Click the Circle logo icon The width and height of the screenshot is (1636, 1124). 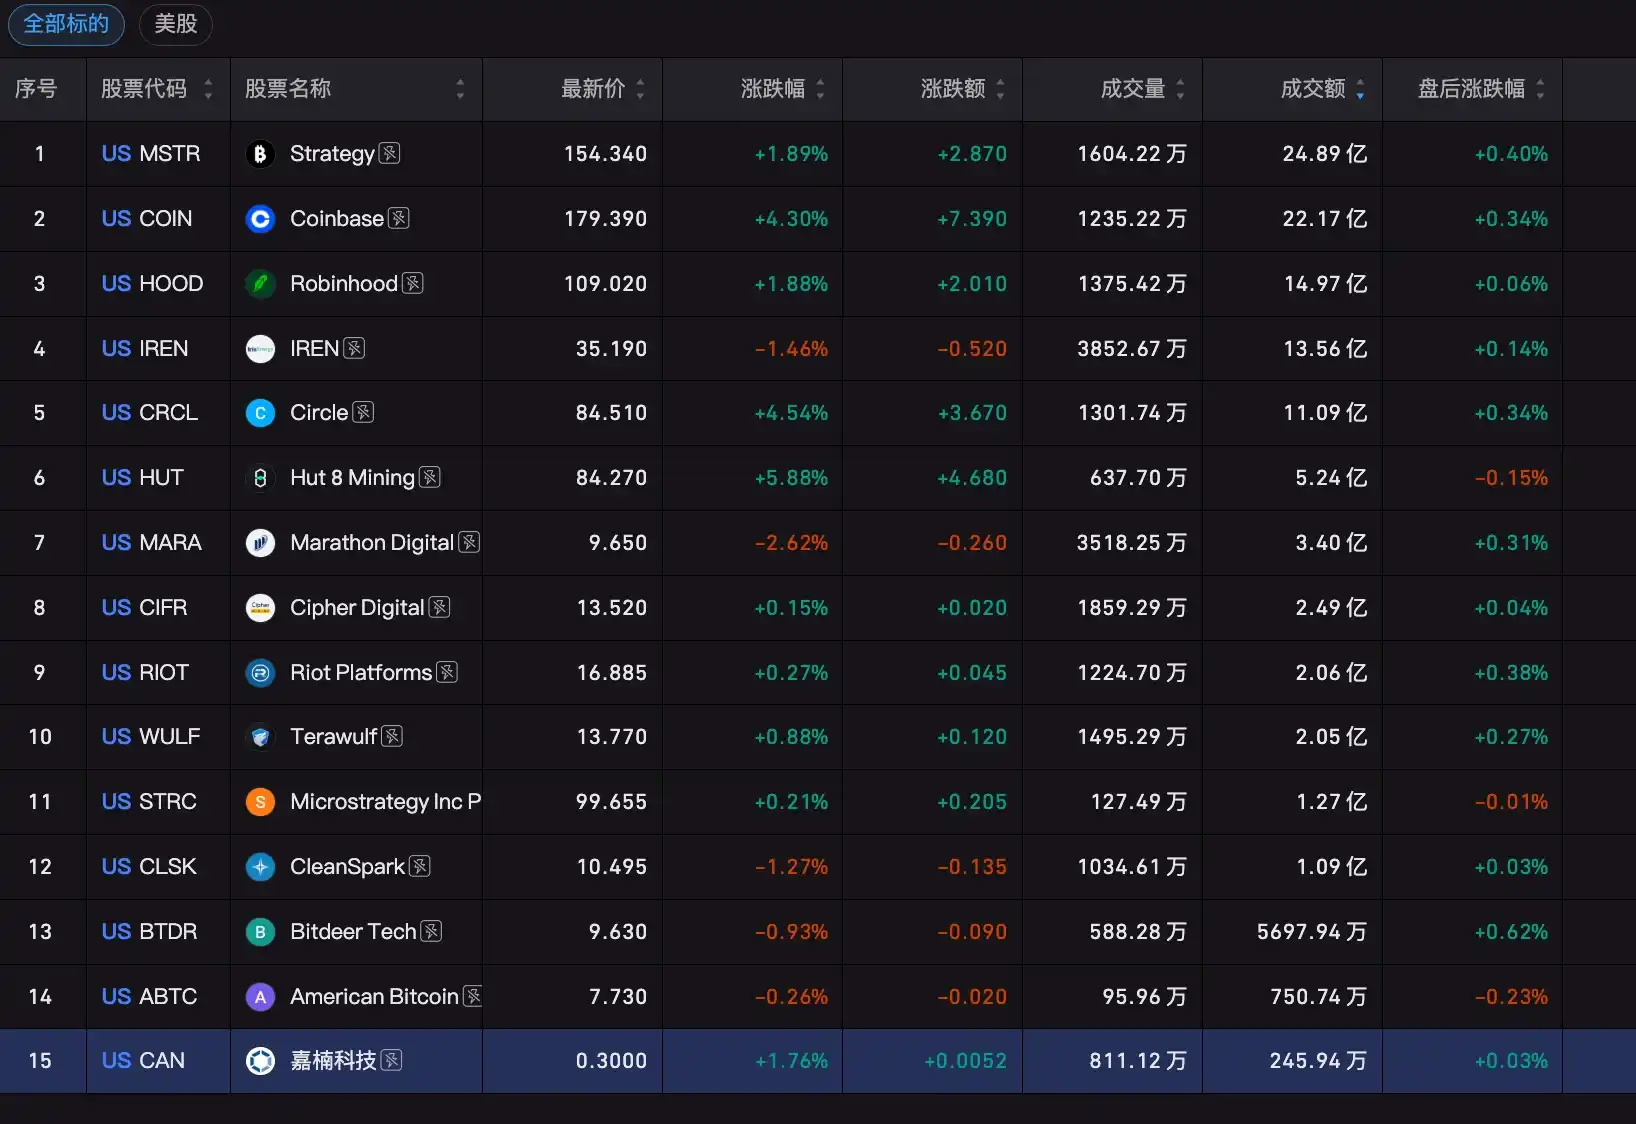260,413
